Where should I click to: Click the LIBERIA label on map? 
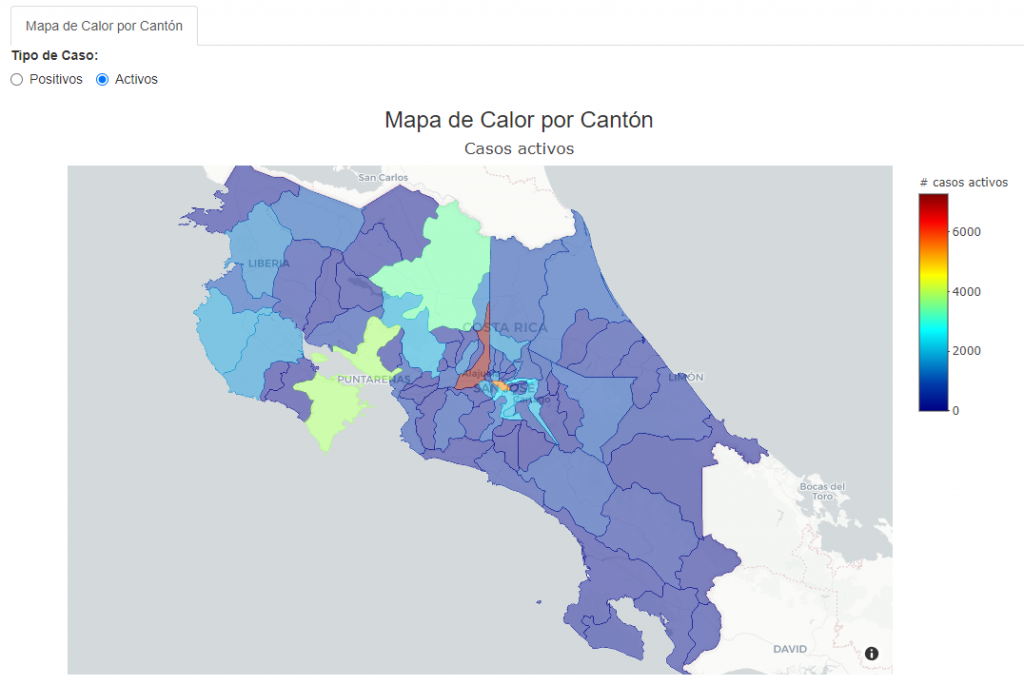click(x=269, y=264)
